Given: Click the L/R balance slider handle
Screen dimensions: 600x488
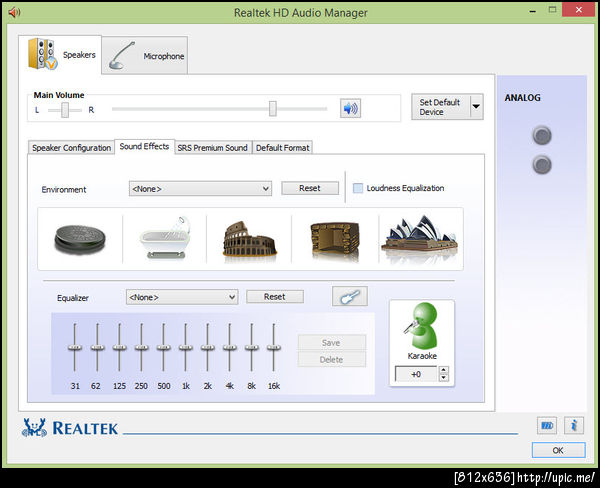Looking at the screenshot, I should (x=65, y=110).
